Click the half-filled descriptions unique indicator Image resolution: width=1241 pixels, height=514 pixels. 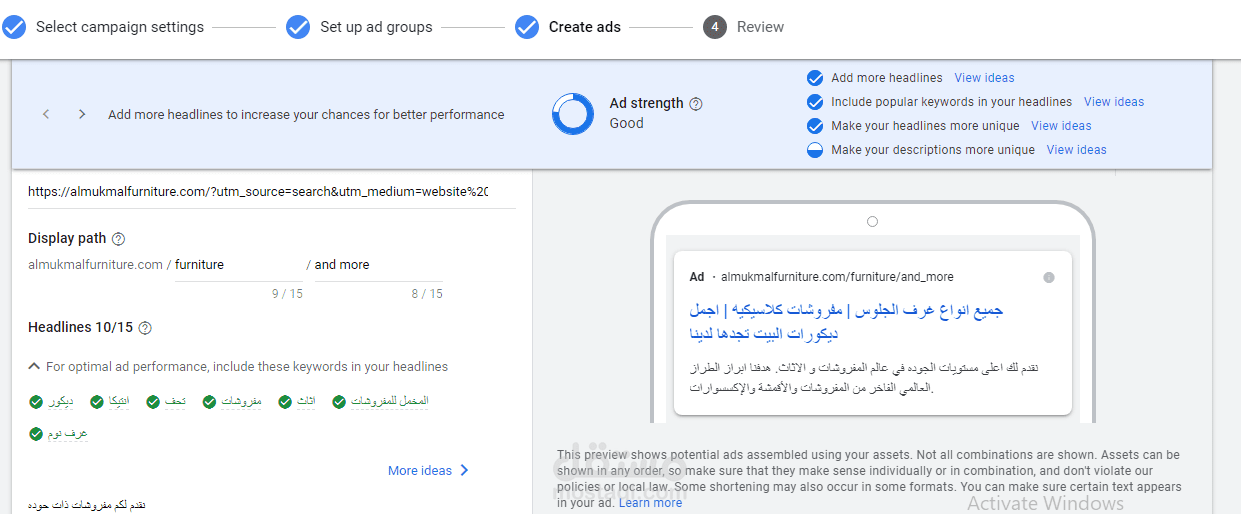click(815, 150)
